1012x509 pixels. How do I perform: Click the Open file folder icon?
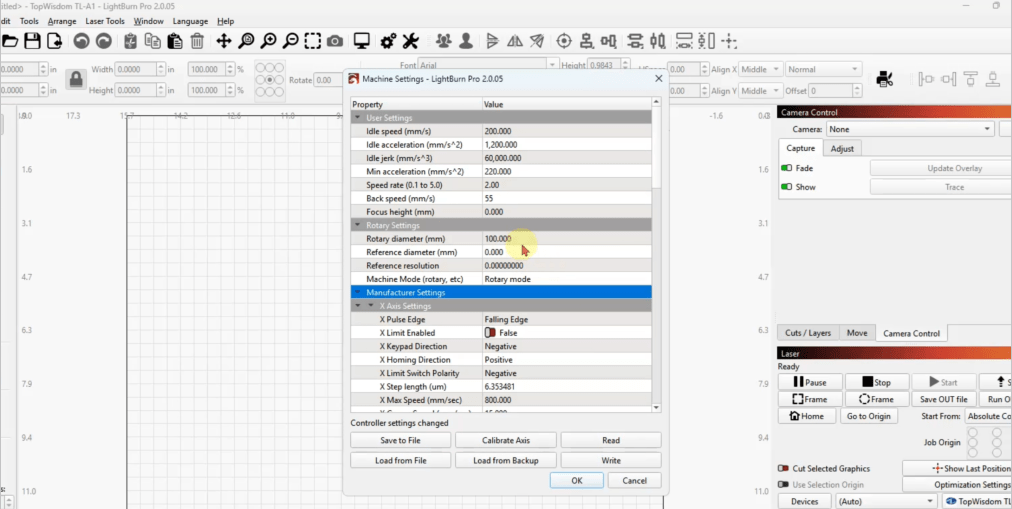10,41
